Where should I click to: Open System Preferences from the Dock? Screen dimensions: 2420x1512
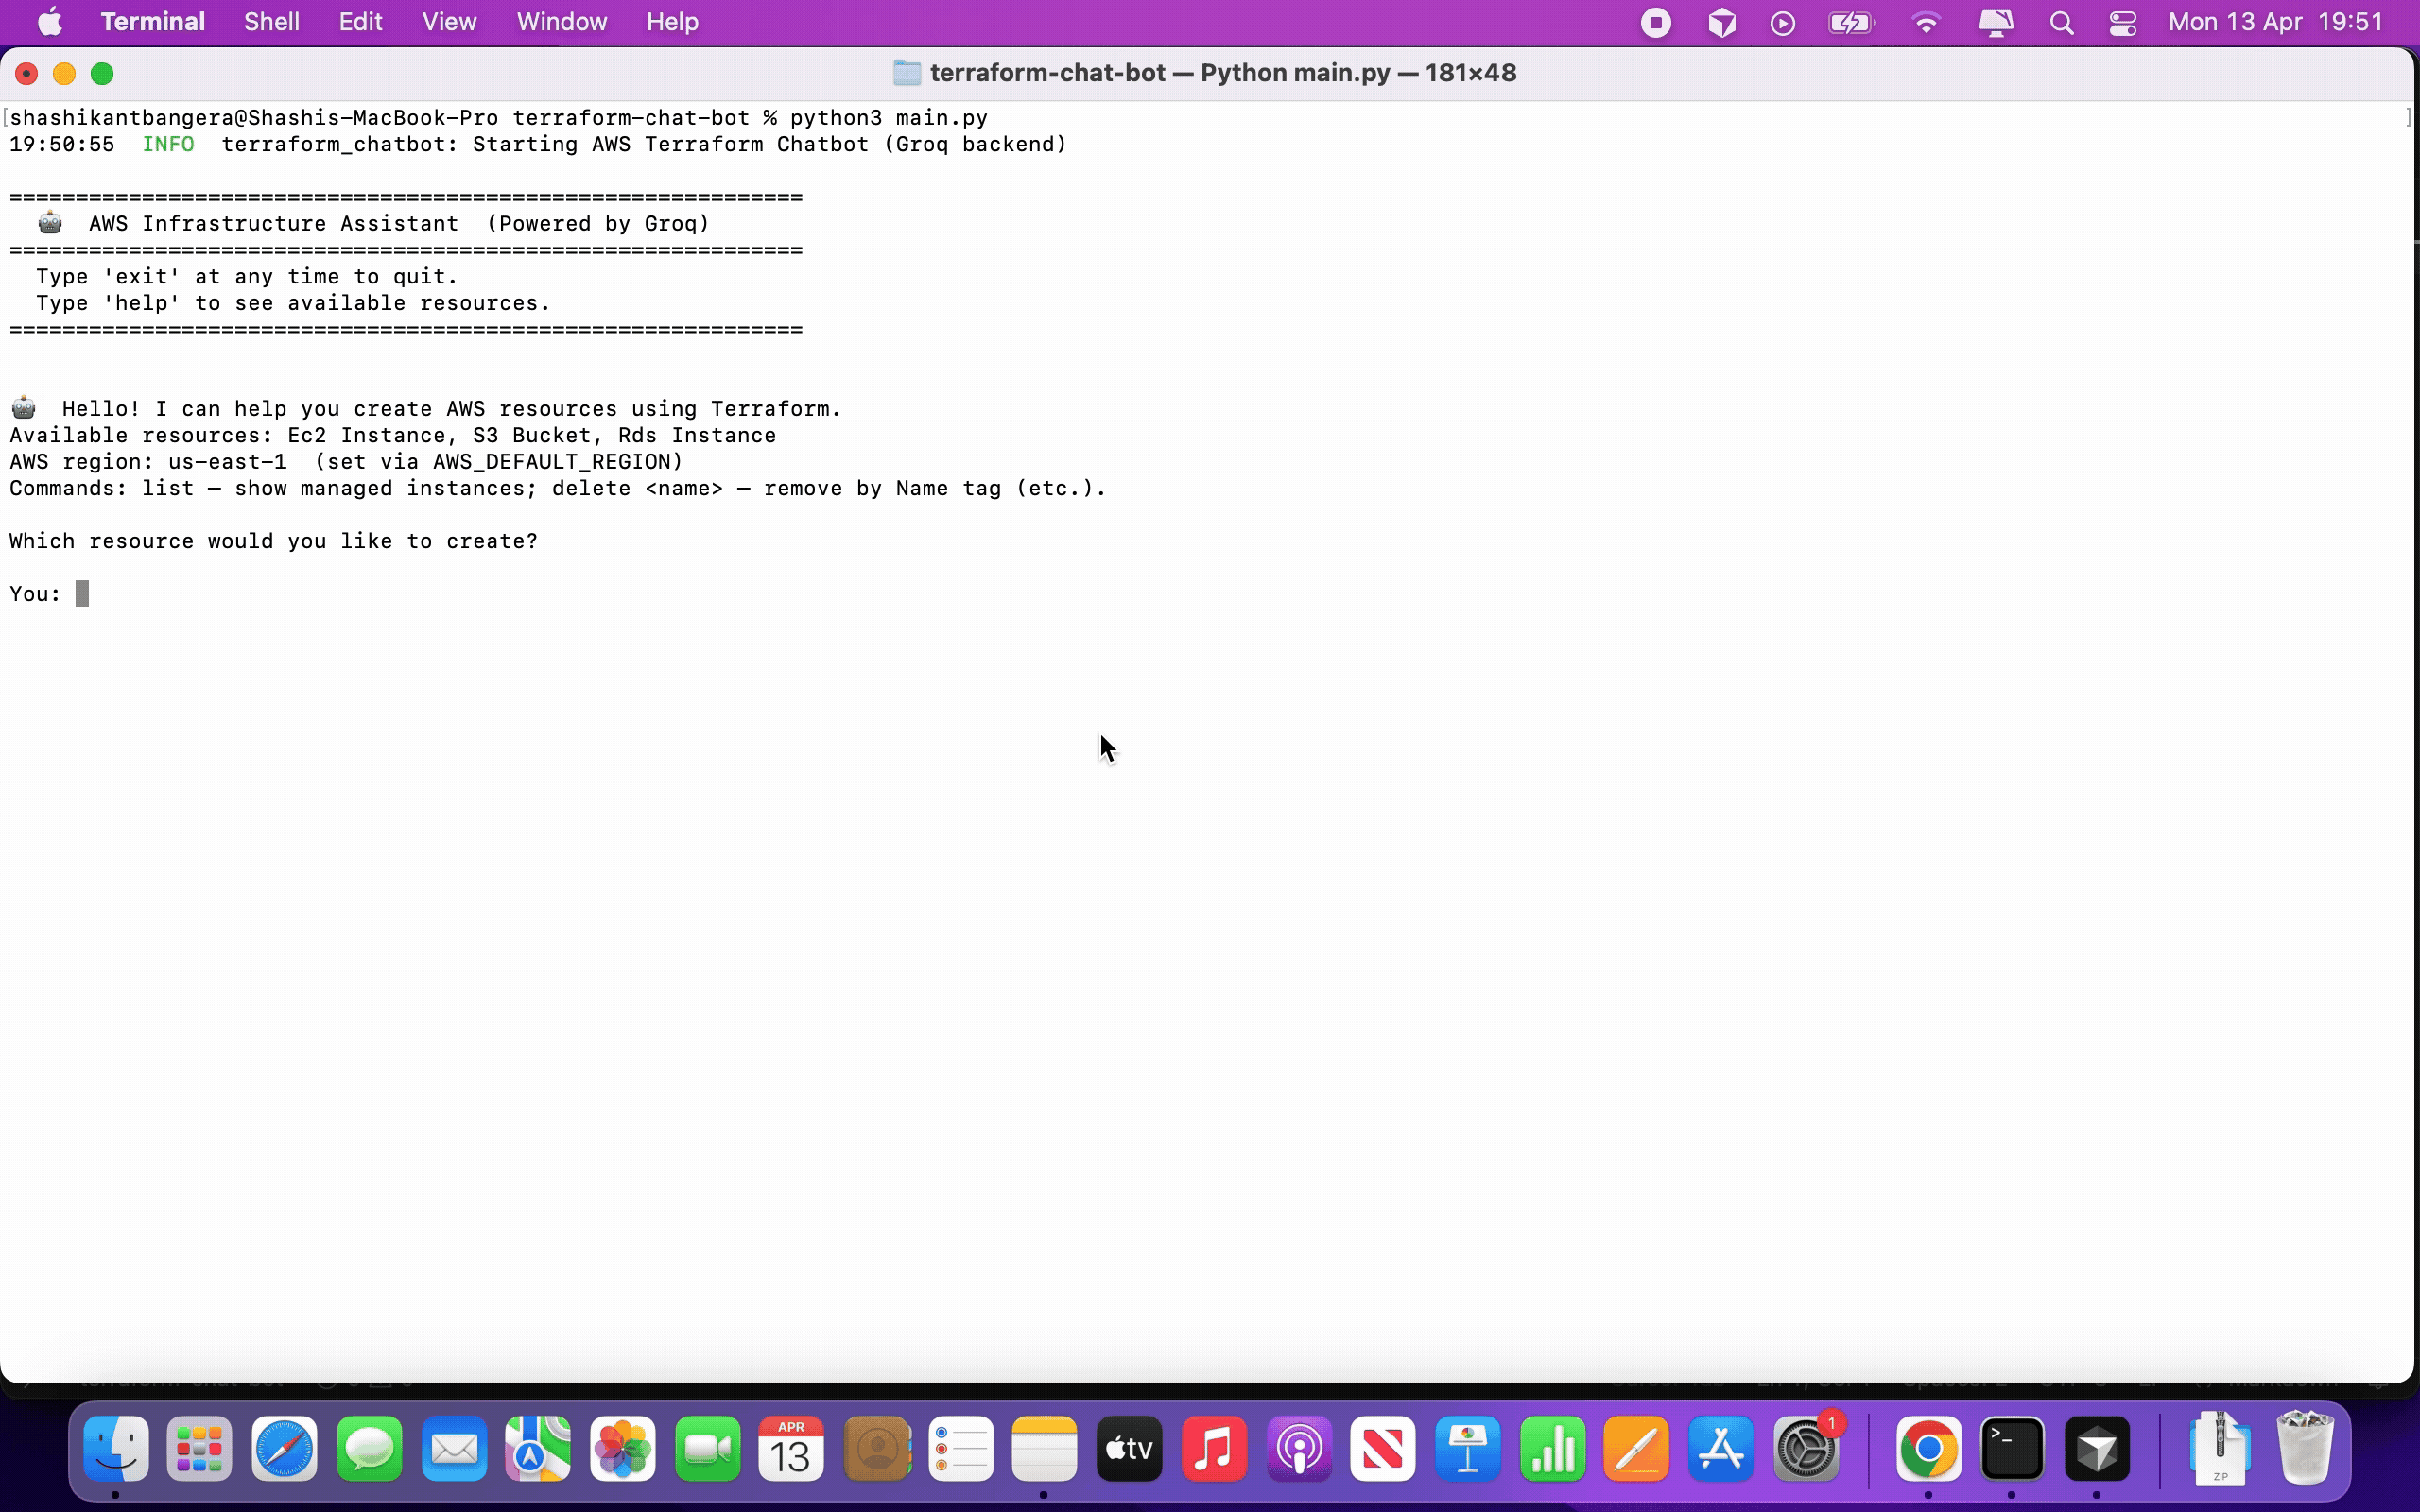click(1806, 1448)
